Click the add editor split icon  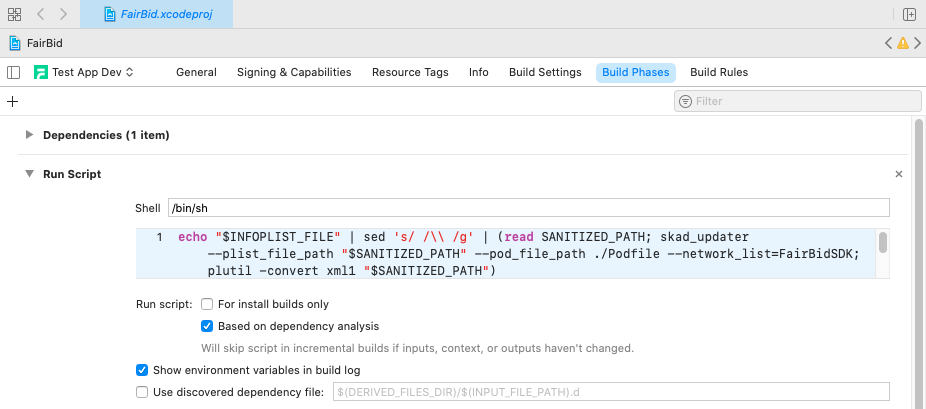point(909,14)
